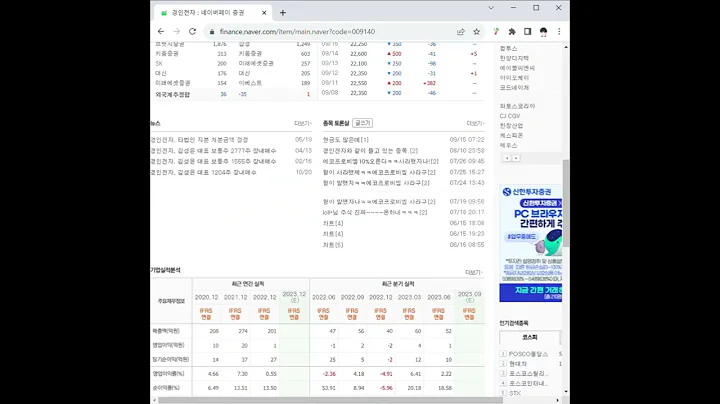Share this page via address bar icon
720x404 pixels.
point(461,32)
